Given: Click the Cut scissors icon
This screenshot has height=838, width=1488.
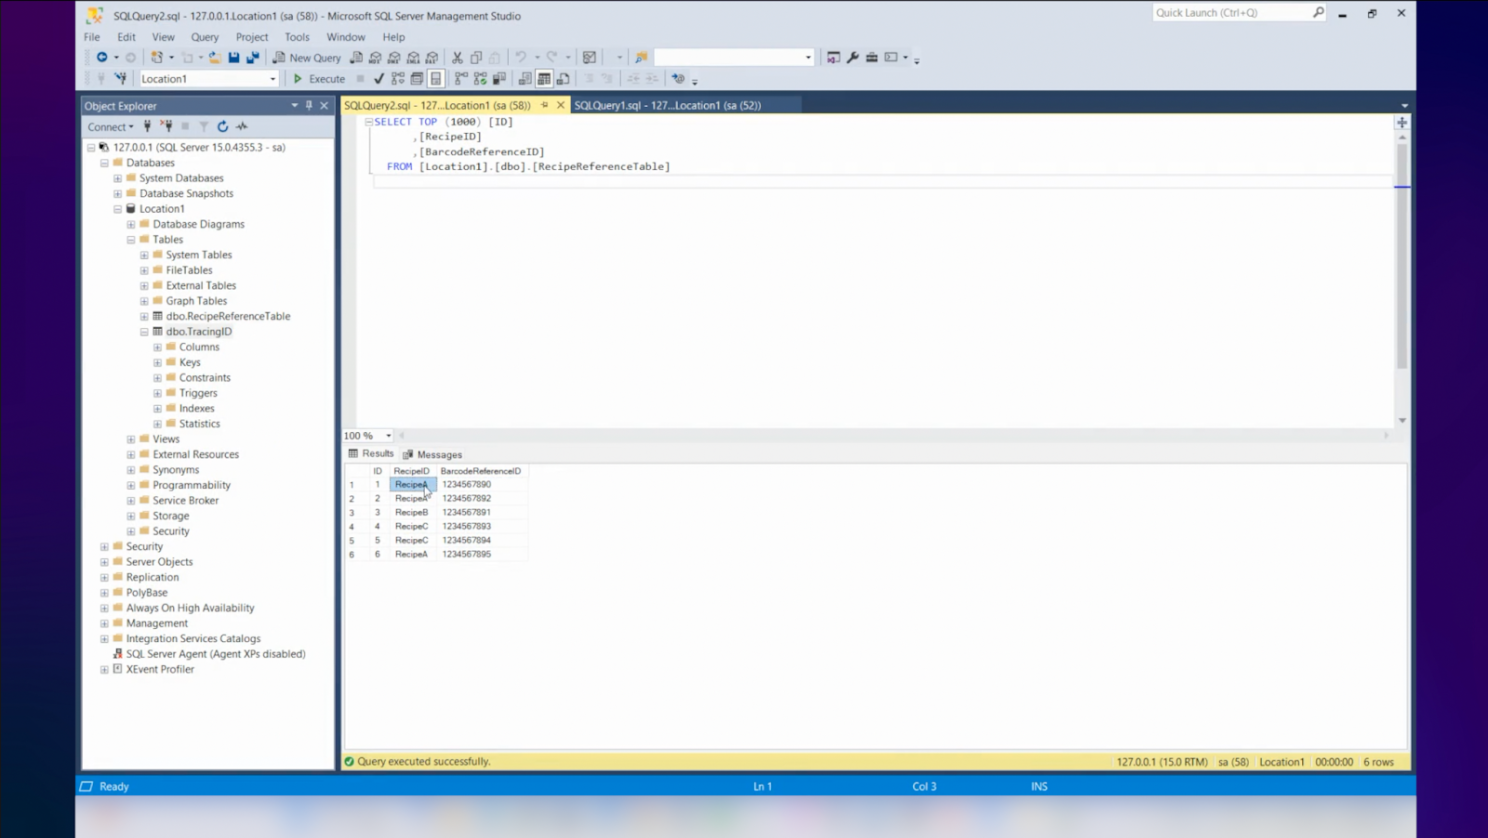Looking at the screenshot, I should coord(457,58).
